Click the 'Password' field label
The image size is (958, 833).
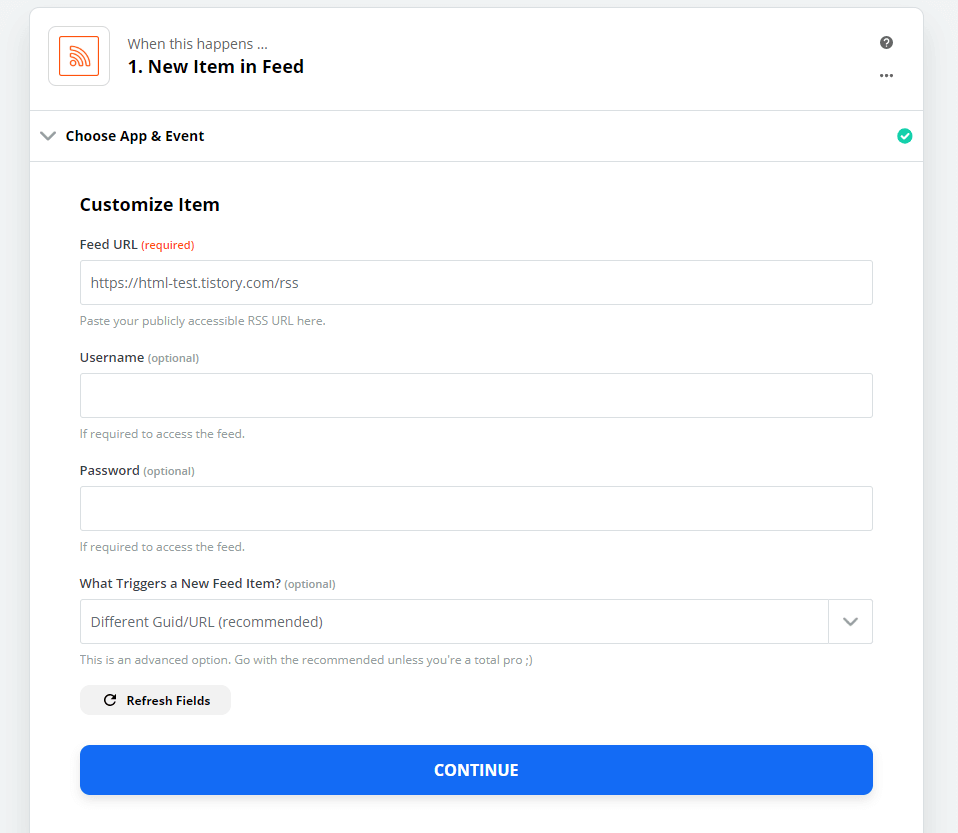[110, 471]
